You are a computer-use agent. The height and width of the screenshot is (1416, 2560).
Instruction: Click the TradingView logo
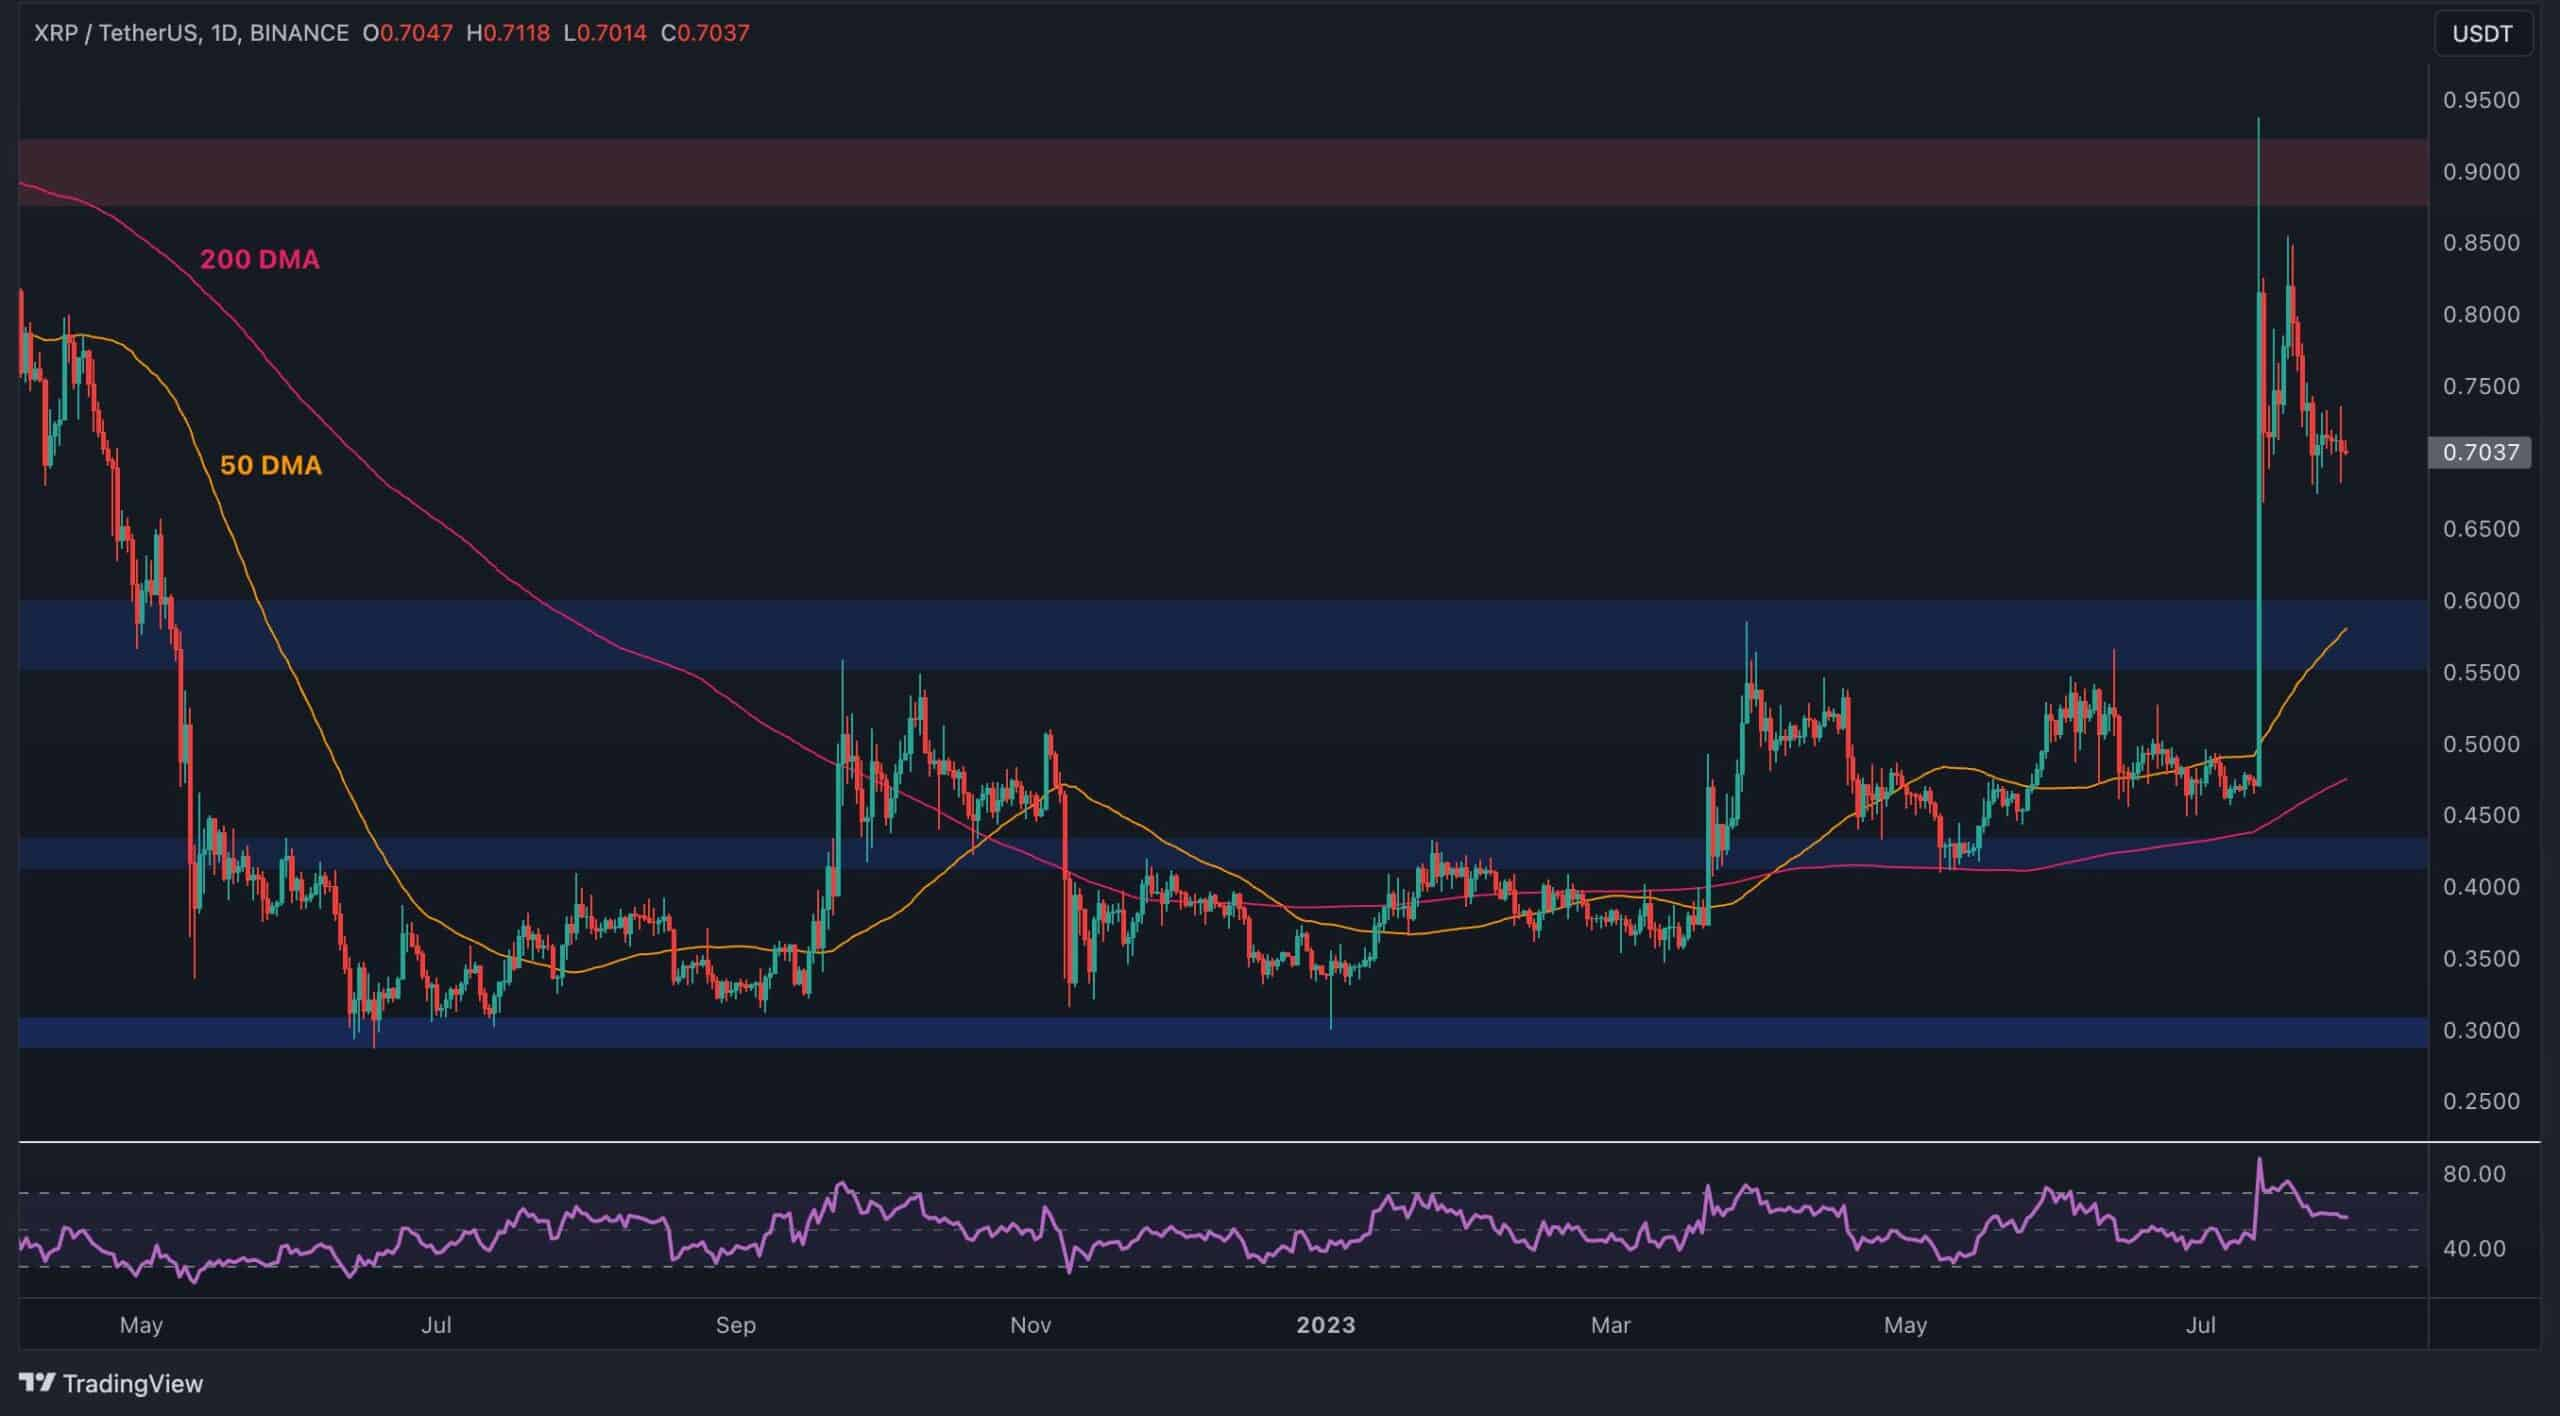click(x=111, y=1383)
